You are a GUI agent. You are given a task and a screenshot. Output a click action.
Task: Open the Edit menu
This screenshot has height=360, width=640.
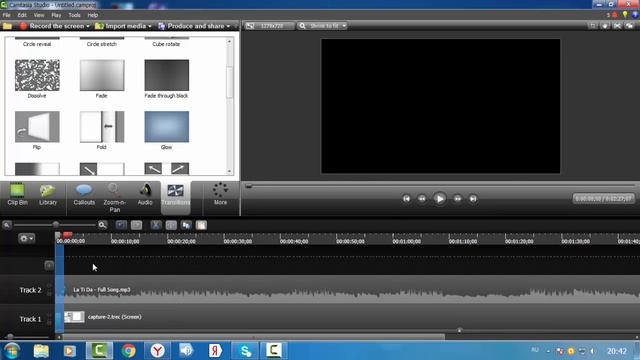[x=22, y=15]
